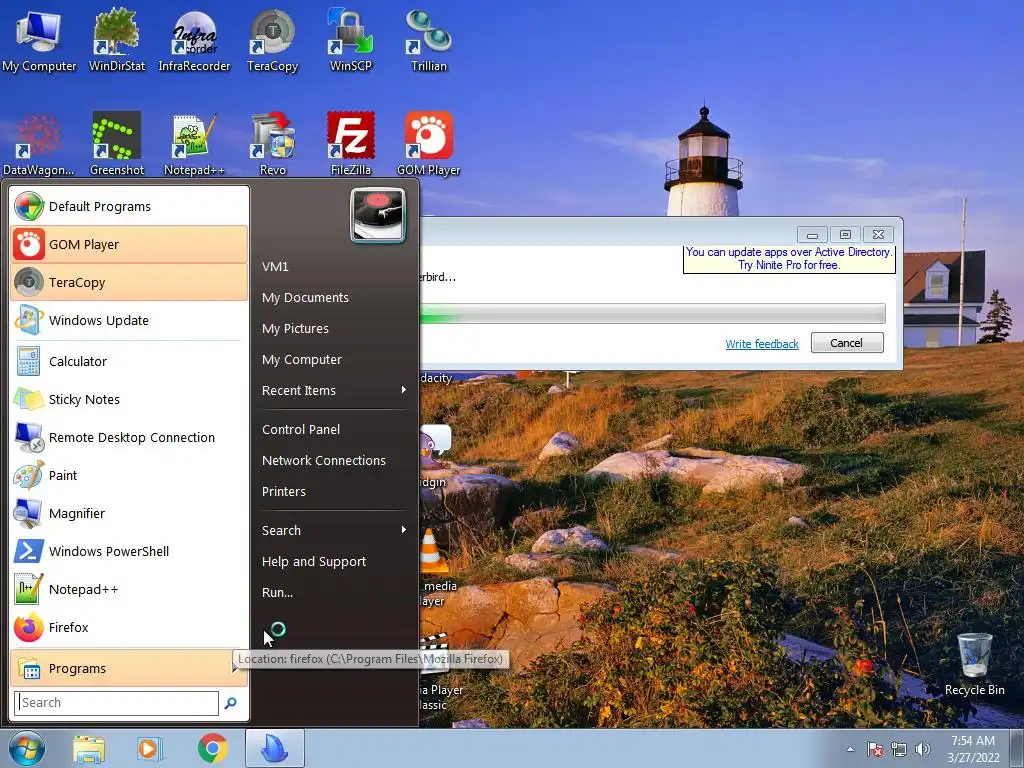Image resolution: width=1024 pixels, height=768 pixels.
Task: Open the TeraCopy desktop shortcut
Action: 272,39
